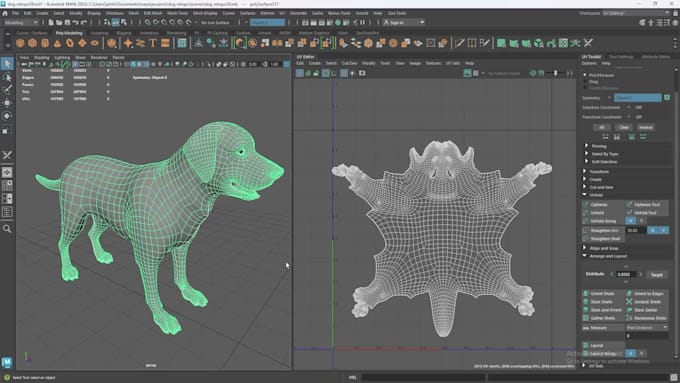680x383 pixels.
Task: Switch to the Poly Modeling shelf tab
Action: (69, 33)
